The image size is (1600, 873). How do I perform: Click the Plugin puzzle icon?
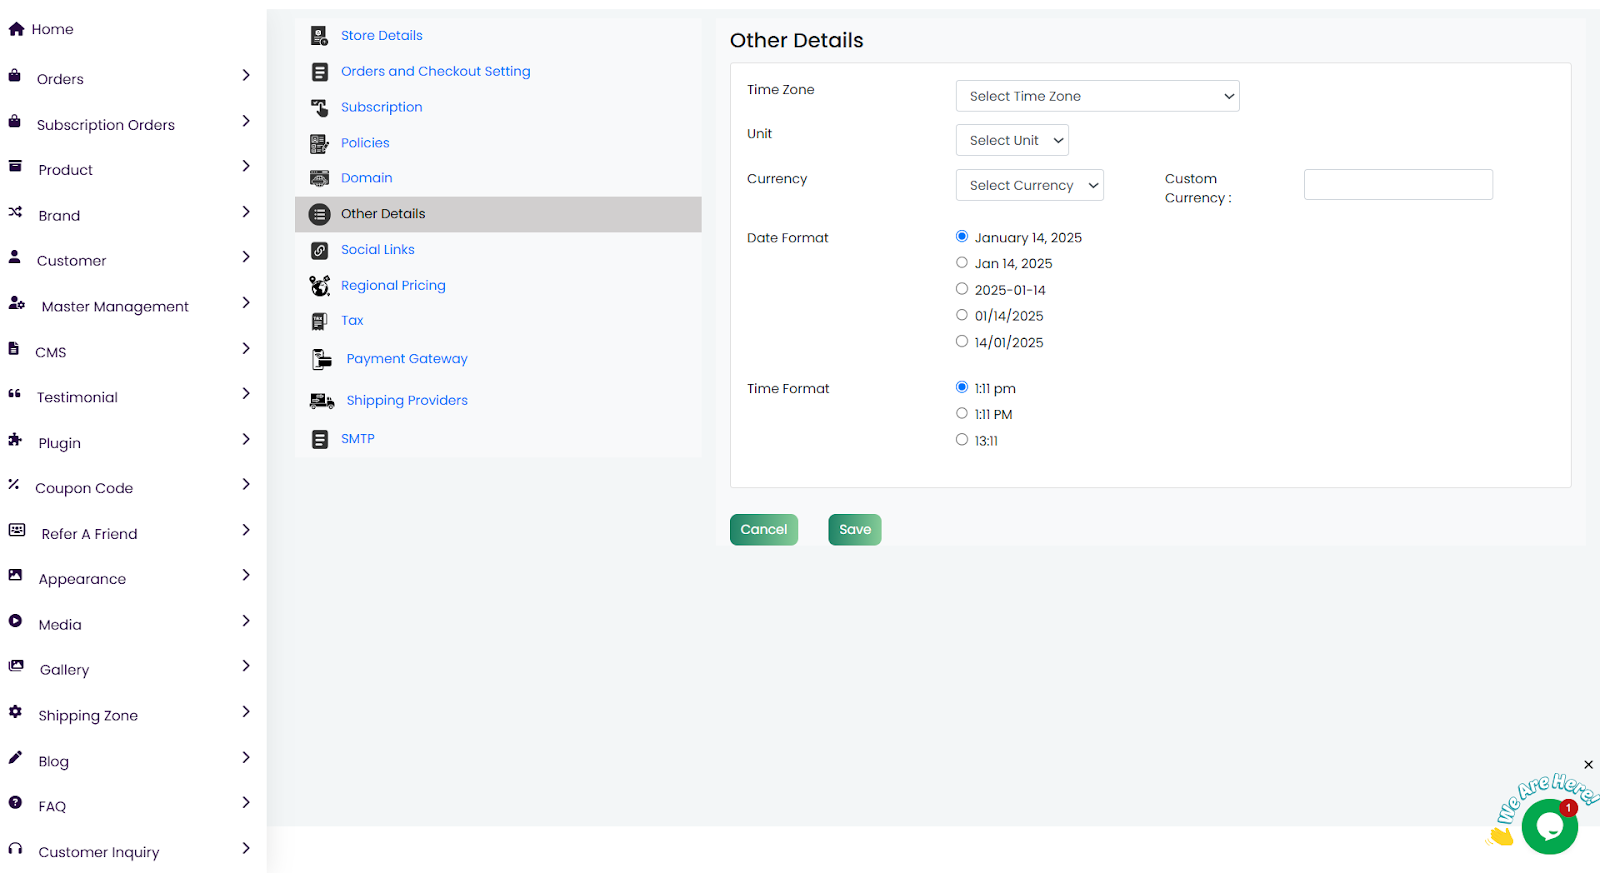(x=15, y=440)
